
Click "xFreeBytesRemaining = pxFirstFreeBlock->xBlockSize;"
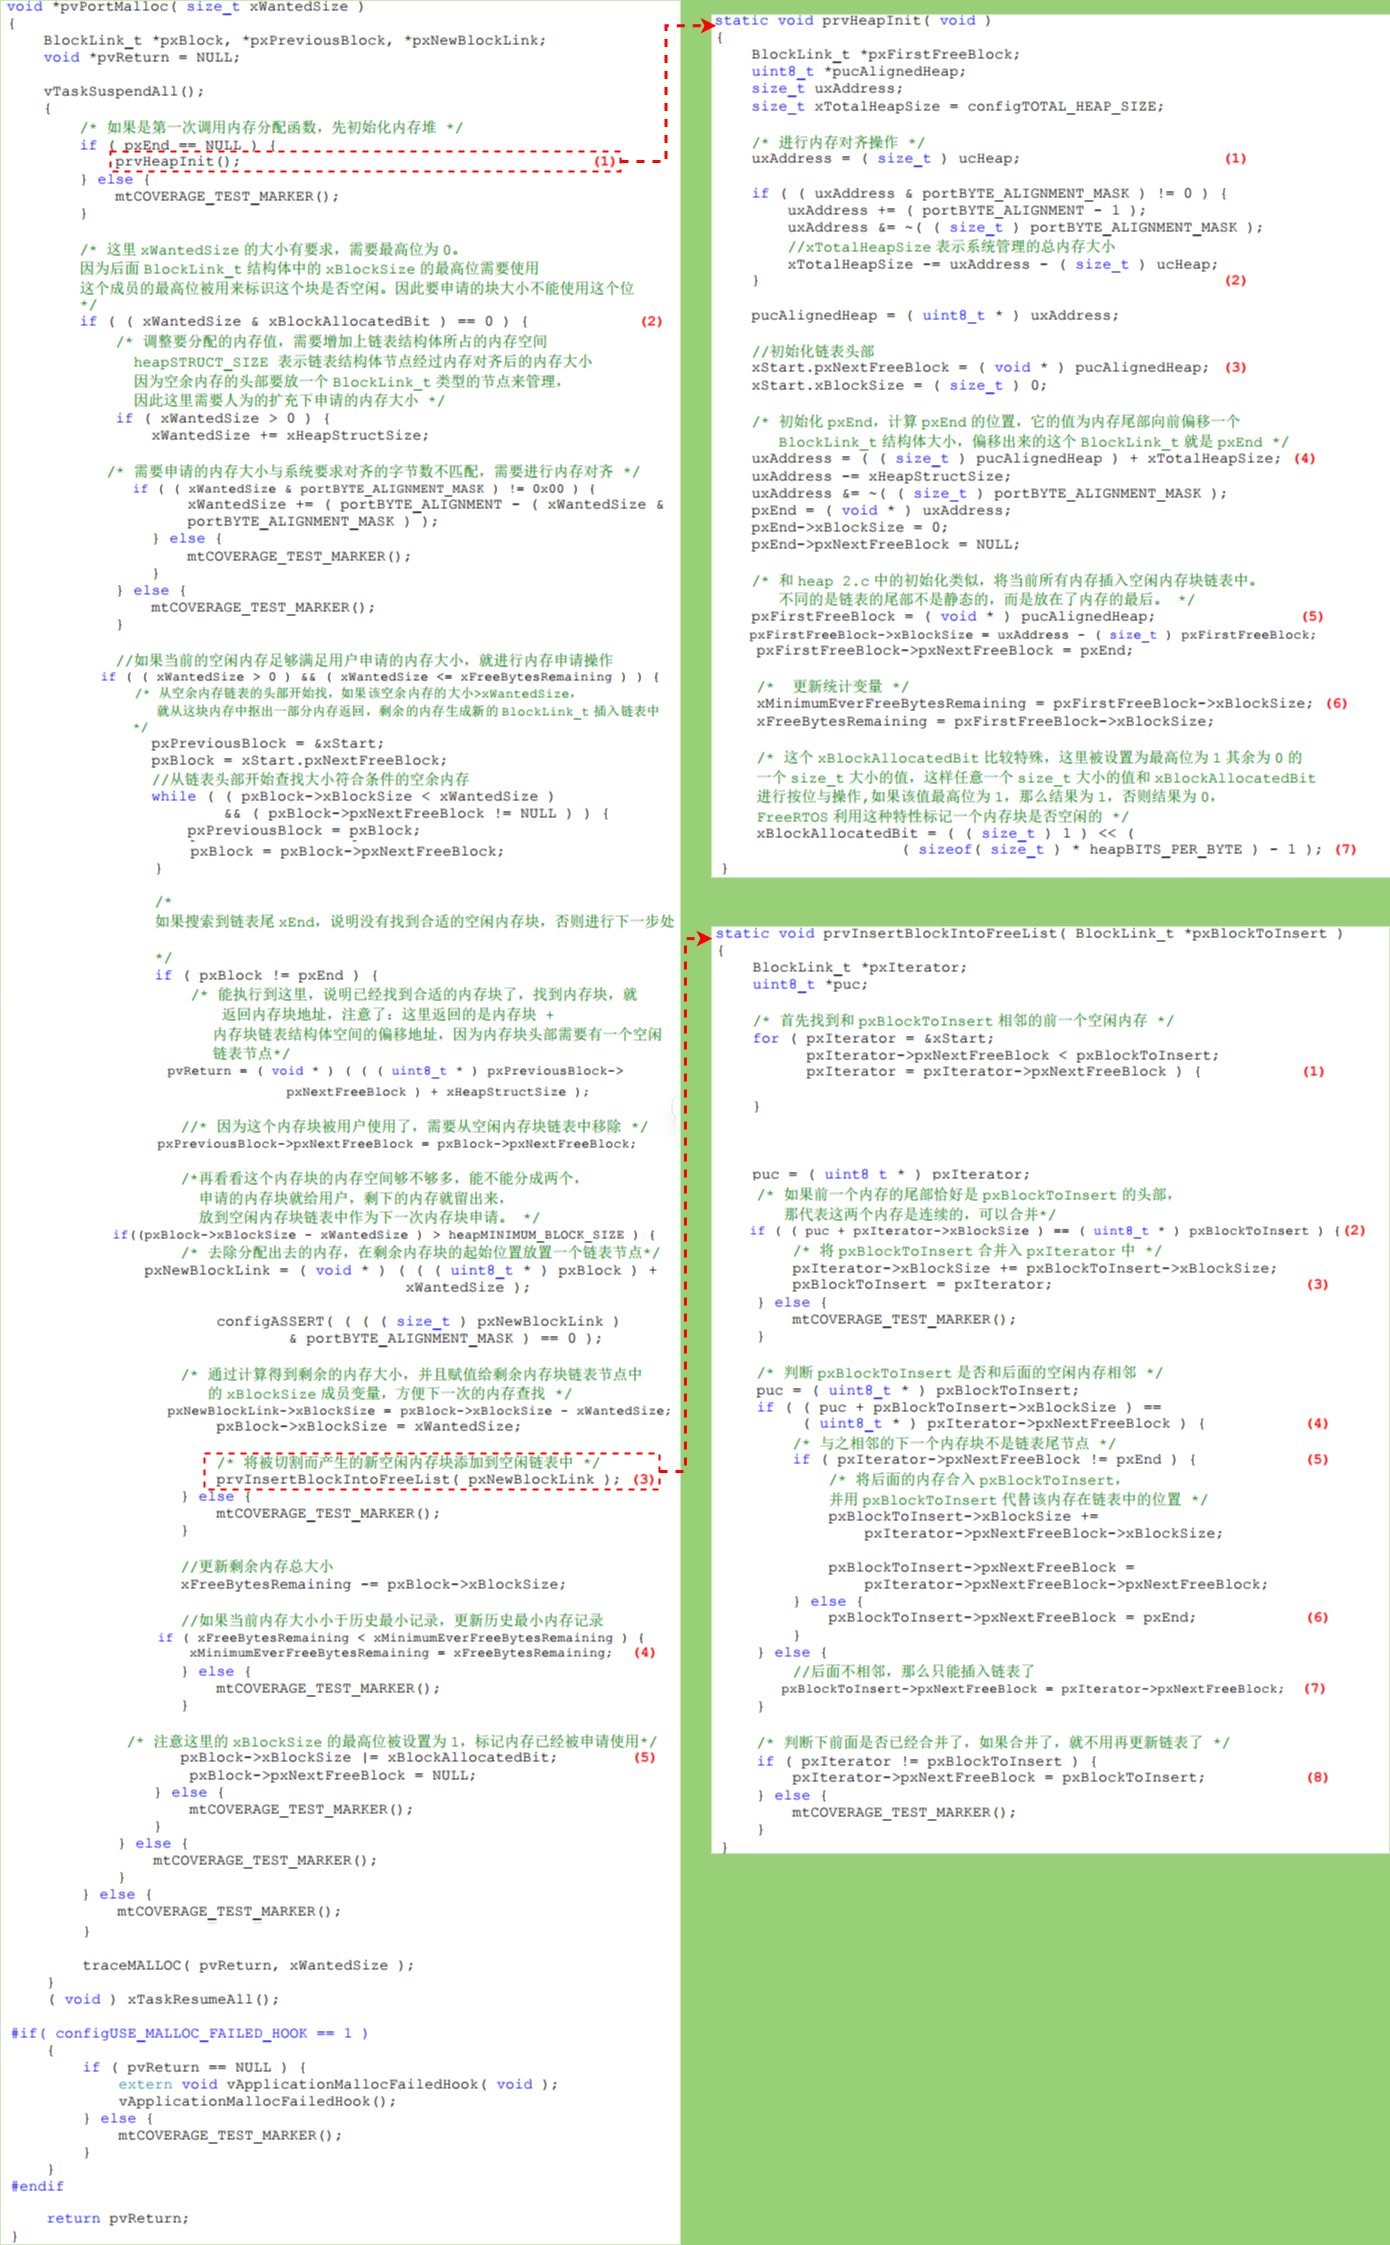985,722
